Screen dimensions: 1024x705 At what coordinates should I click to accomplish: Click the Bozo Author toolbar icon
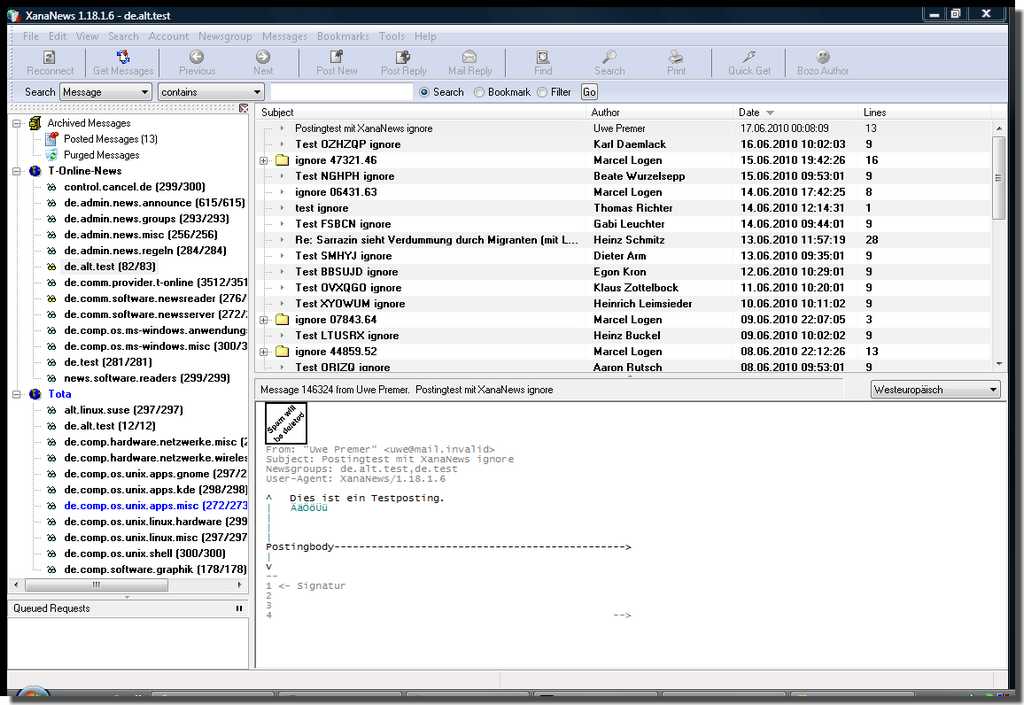[822, 58]
